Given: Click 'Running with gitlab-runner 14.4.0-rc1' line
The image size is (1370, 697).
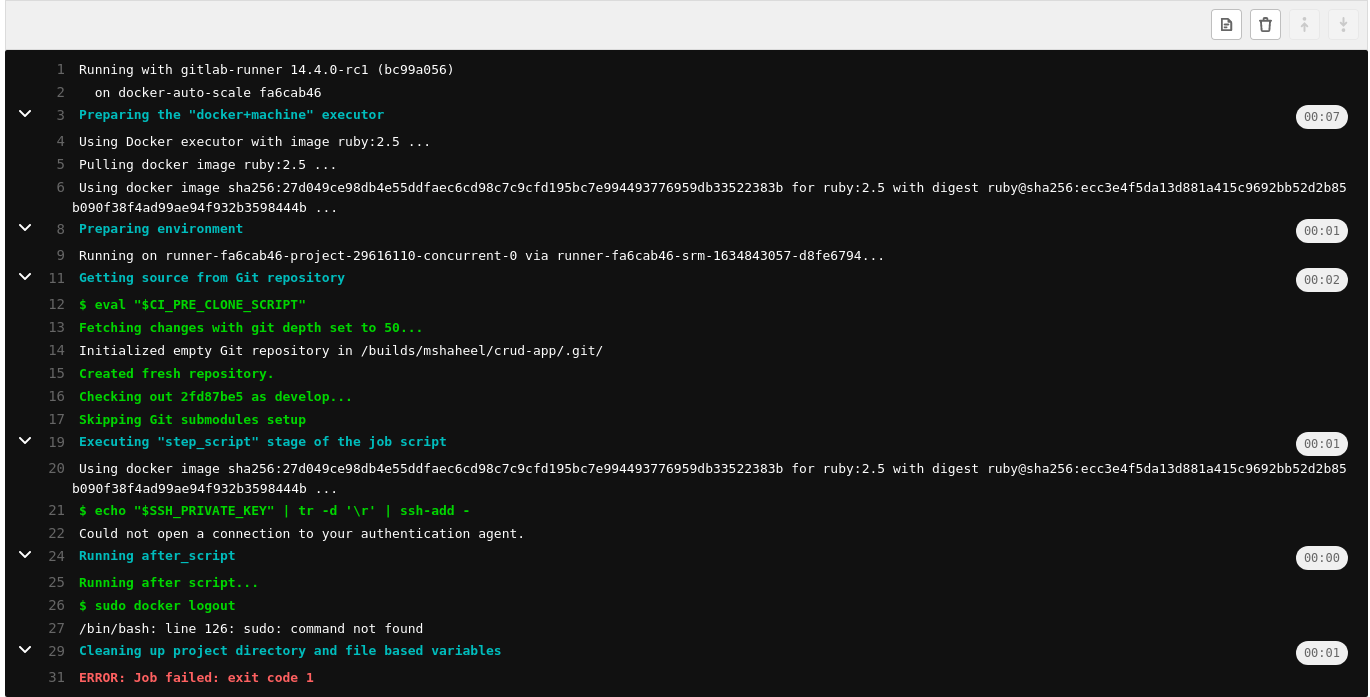Looking at the screenshot, I should coord(266,70).
